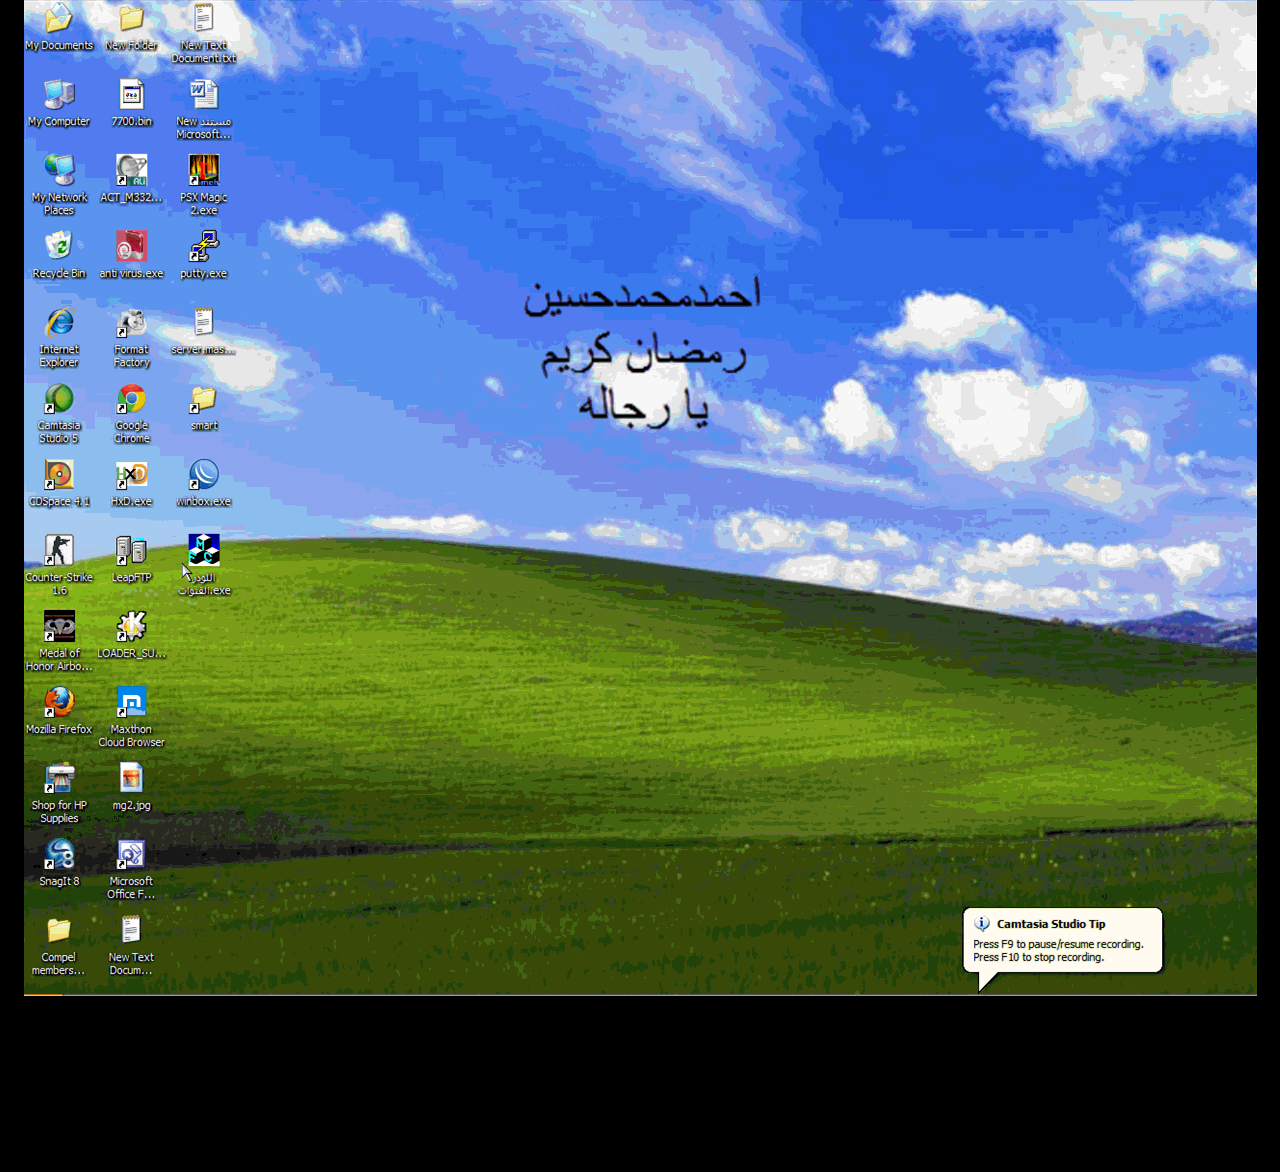
Task: Select the Microsoft Office F... shortcut
Action: click(x=131, y=855)
